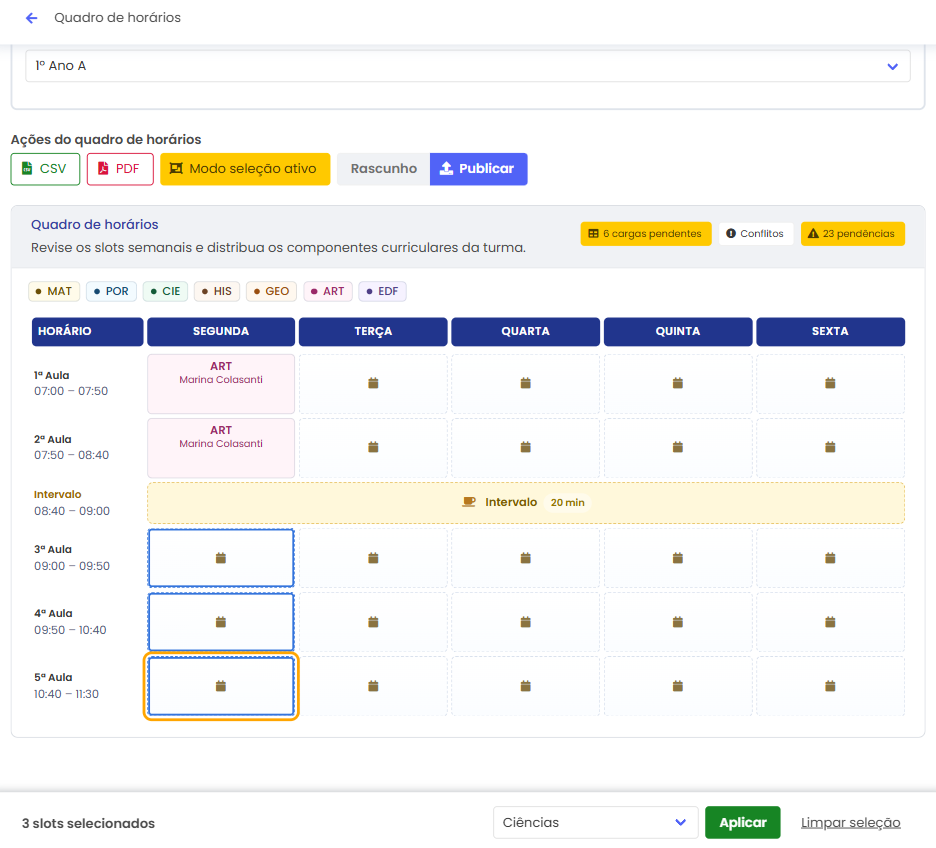Click empty slot icon Terça 2ª Aula

373,447
